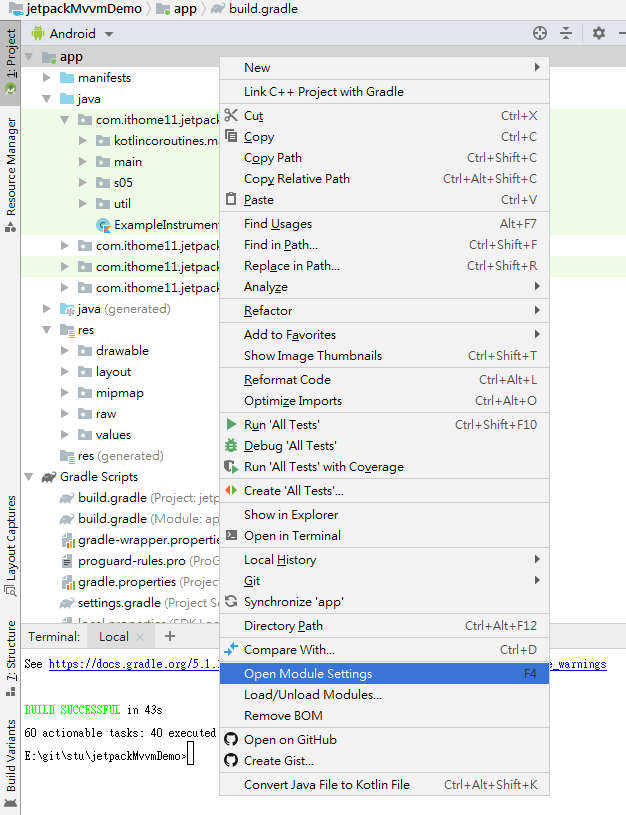Viewport: 626px width, 815px height.
Task: Collapse the java folder
Action: coord(47,99)
